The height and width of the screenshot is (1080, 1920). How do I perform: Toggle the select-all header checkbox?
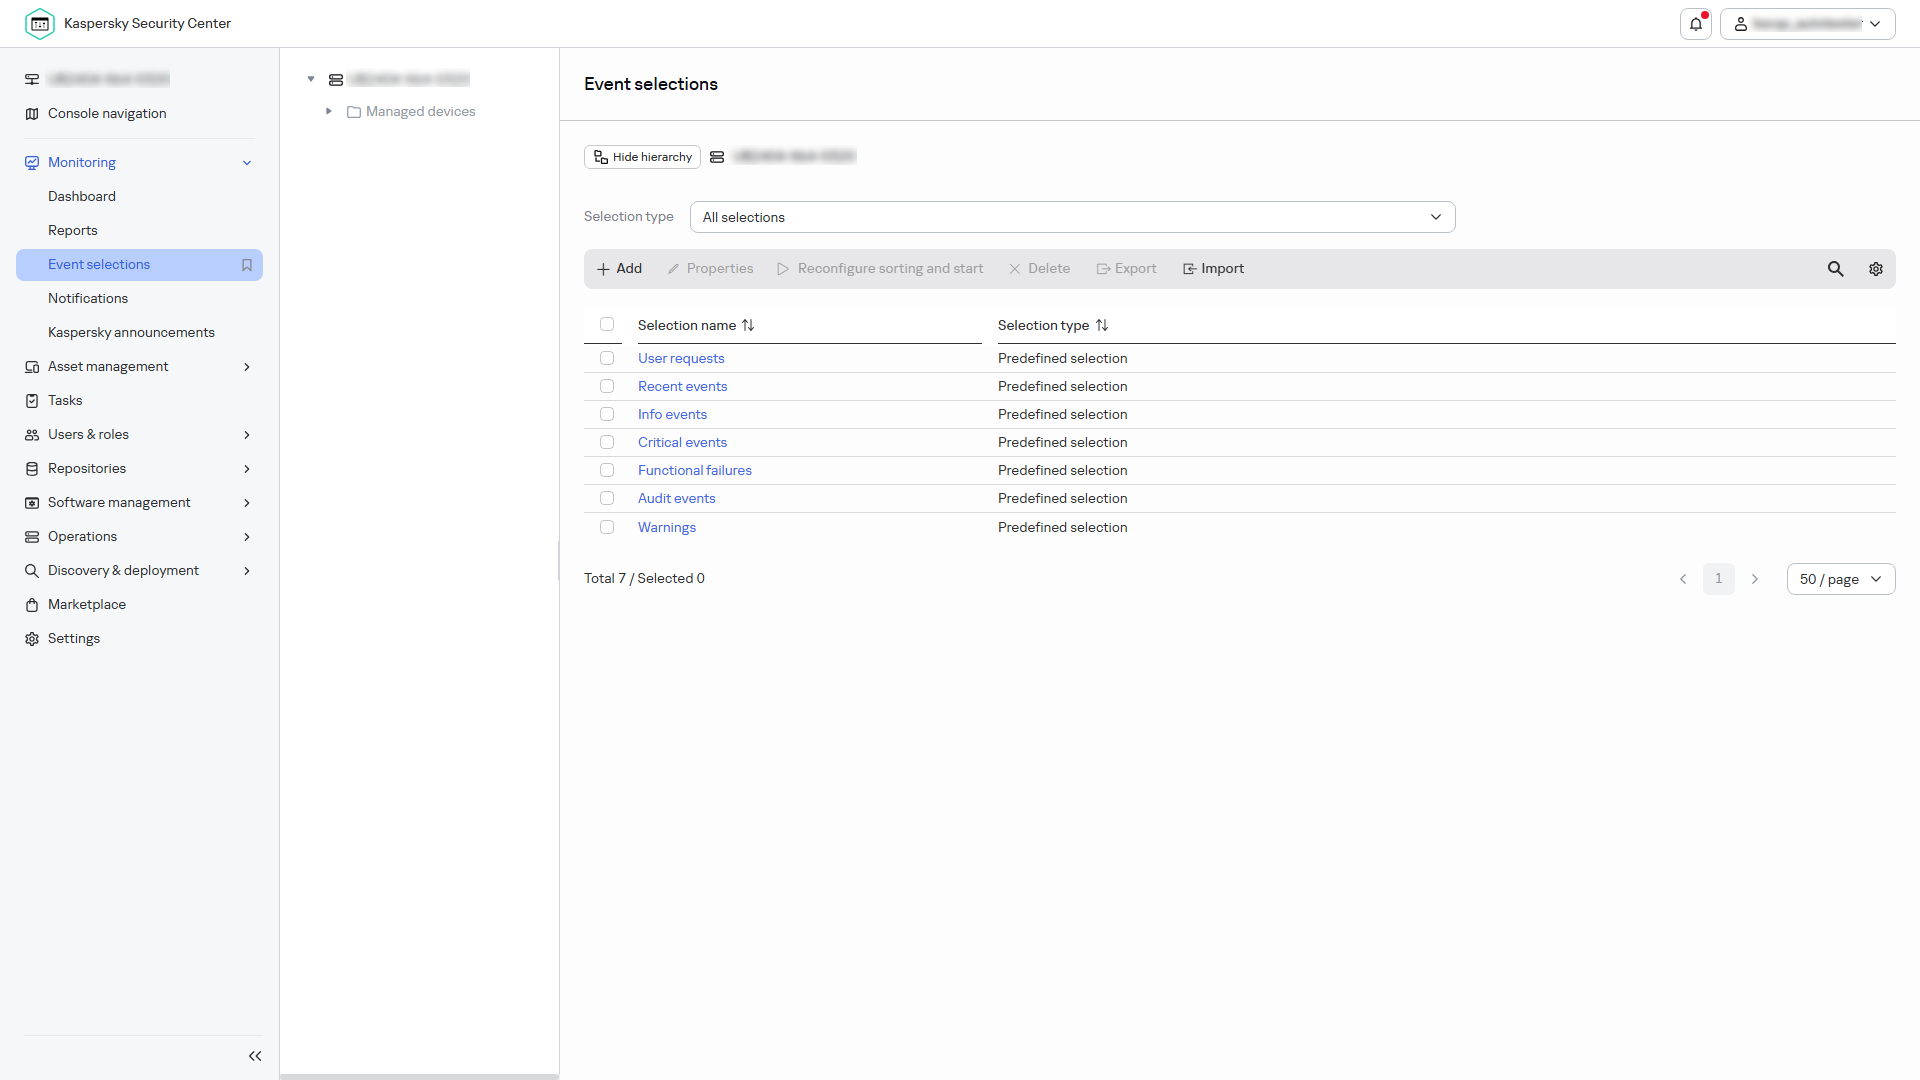pos(607,324)
